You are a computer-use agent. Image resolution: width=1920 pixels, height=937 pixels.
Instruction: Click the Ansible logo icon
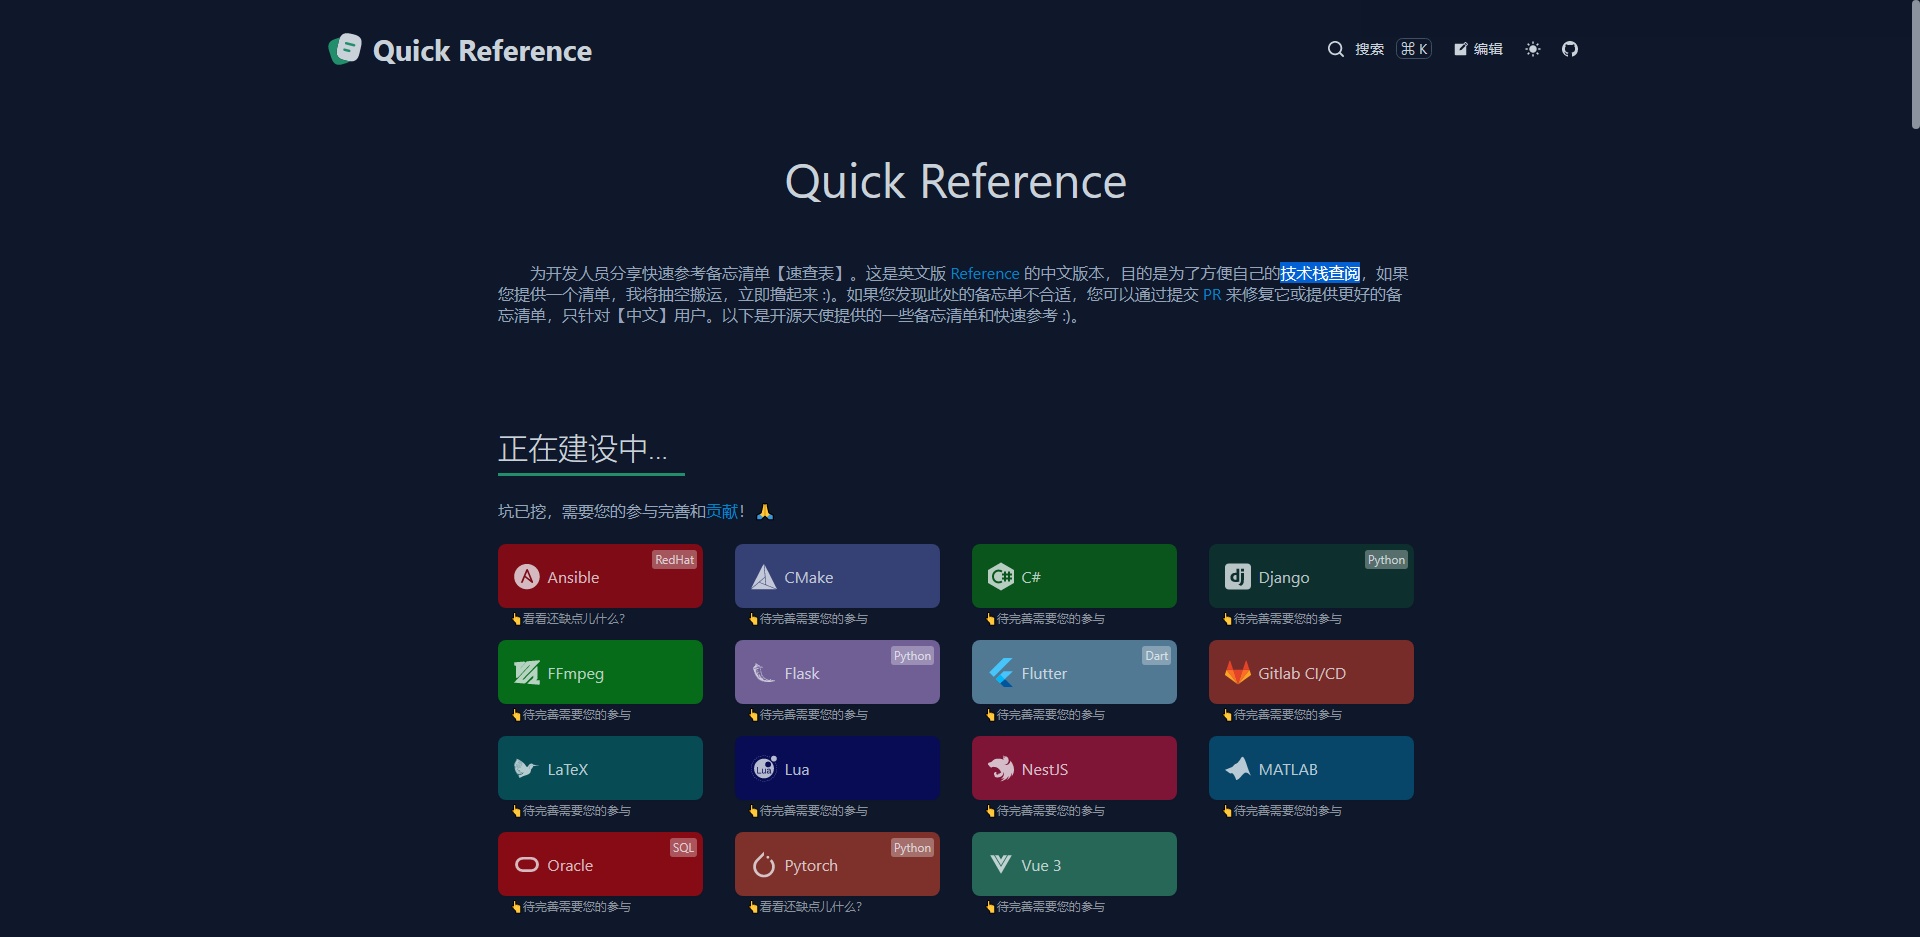tap(527, 577)
